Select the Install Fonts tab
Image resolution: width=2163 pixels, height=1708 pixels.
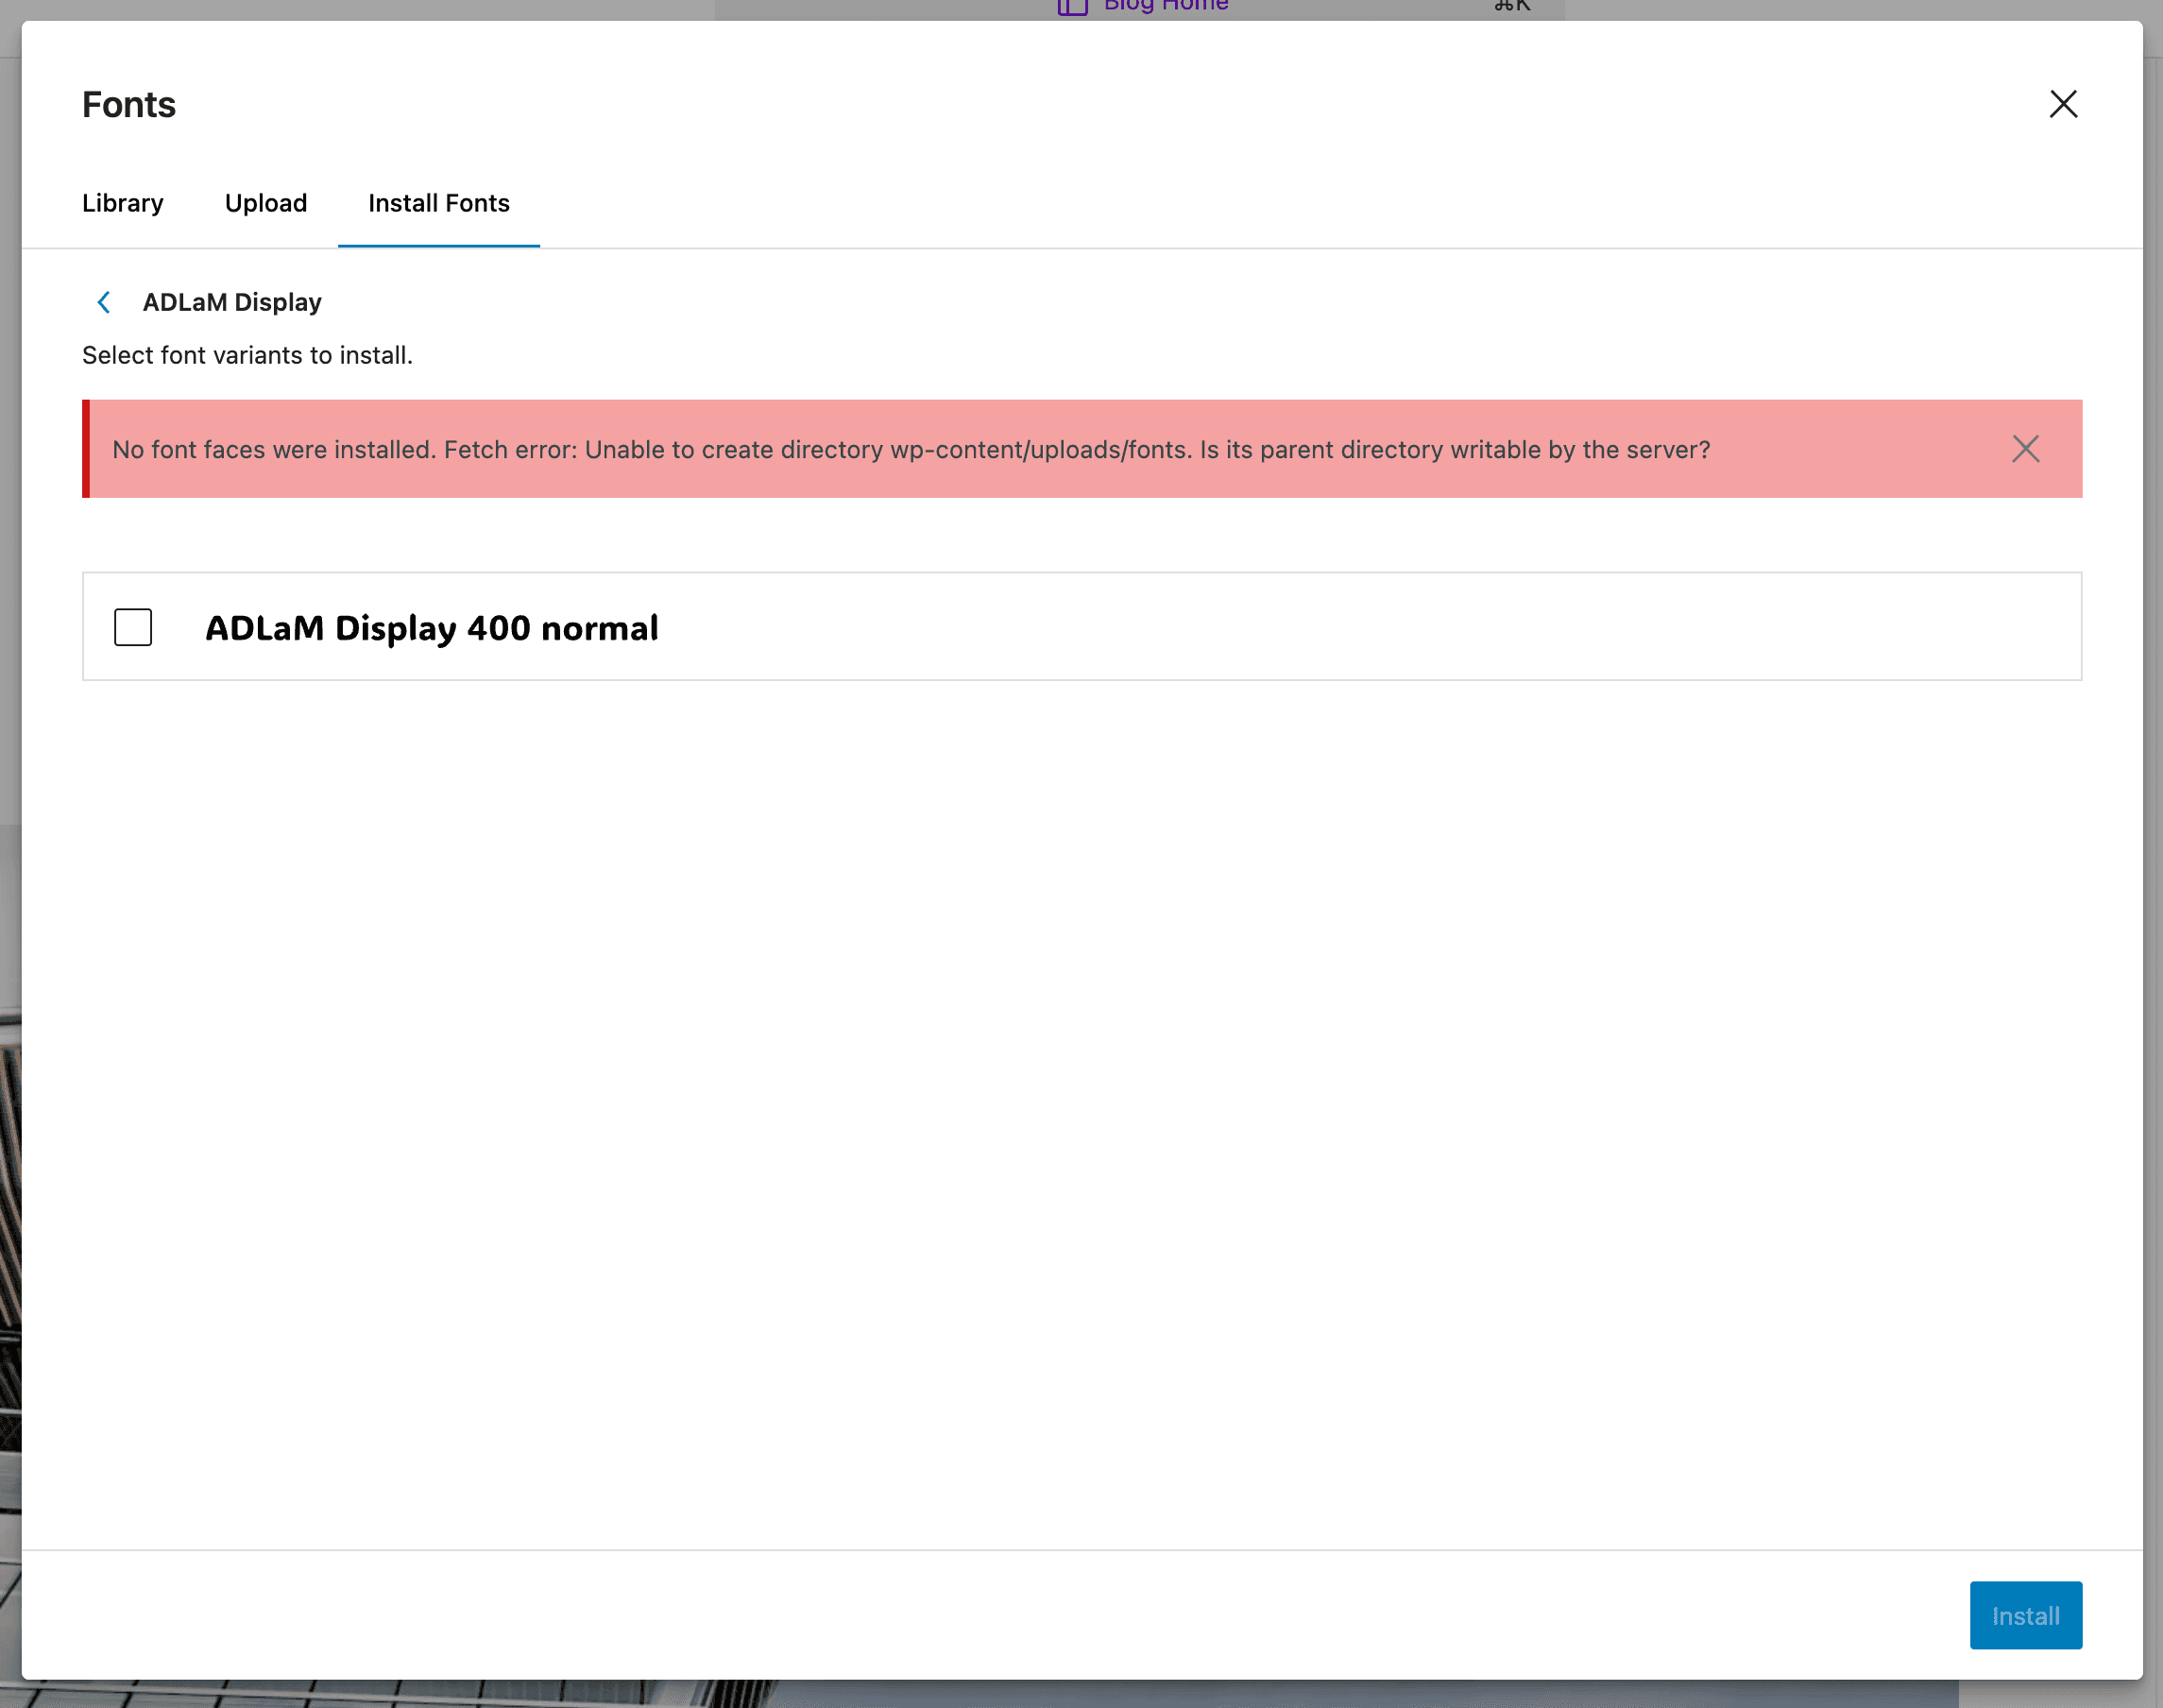[x=438, y=203]
